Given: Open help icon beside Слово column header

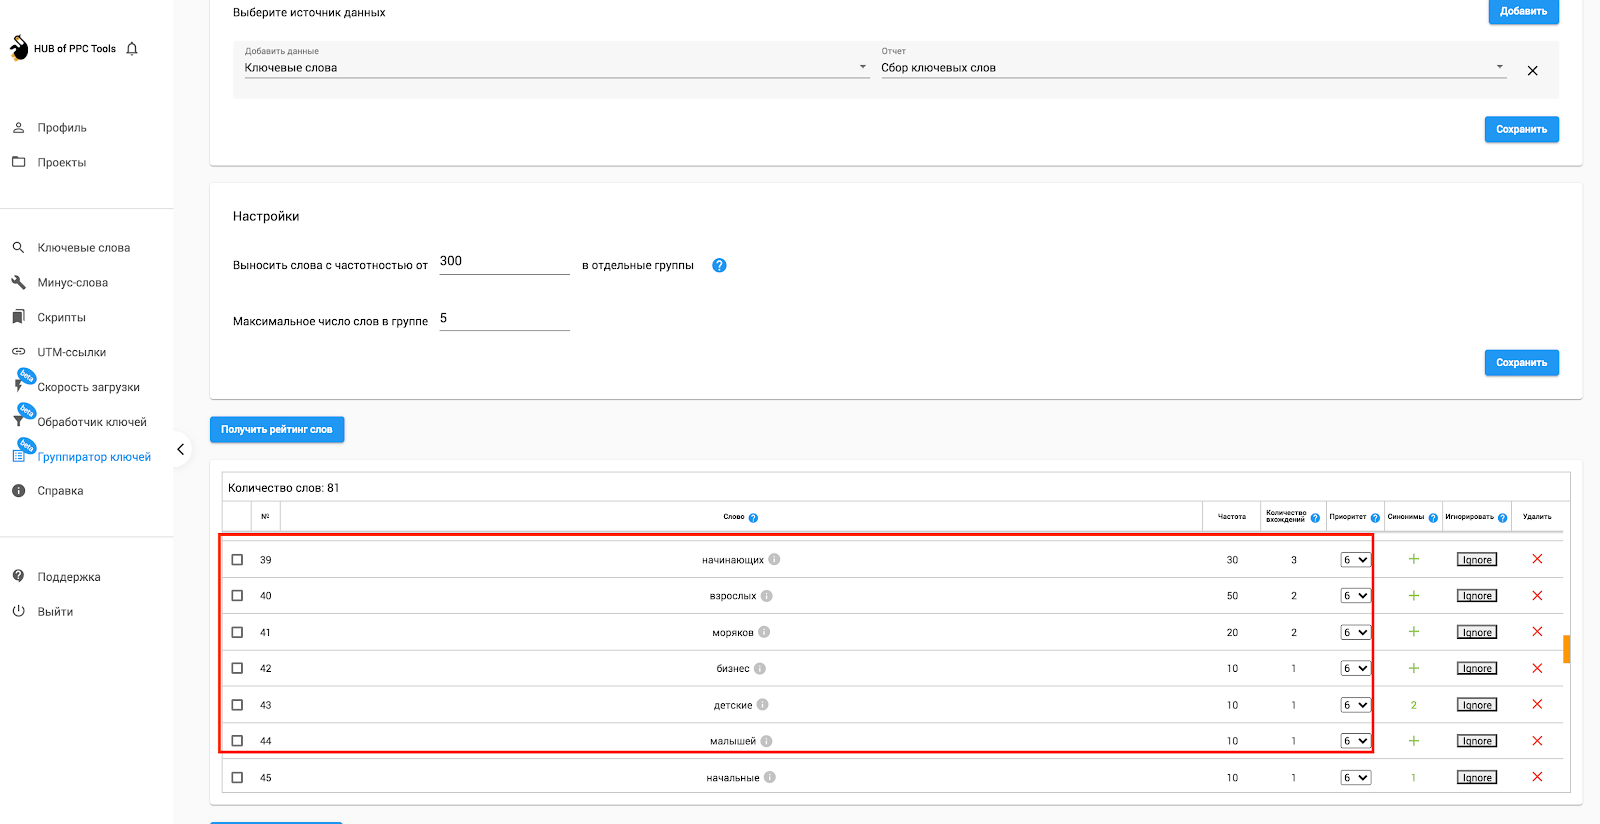Looking at the screenshot, I should 753,518.
